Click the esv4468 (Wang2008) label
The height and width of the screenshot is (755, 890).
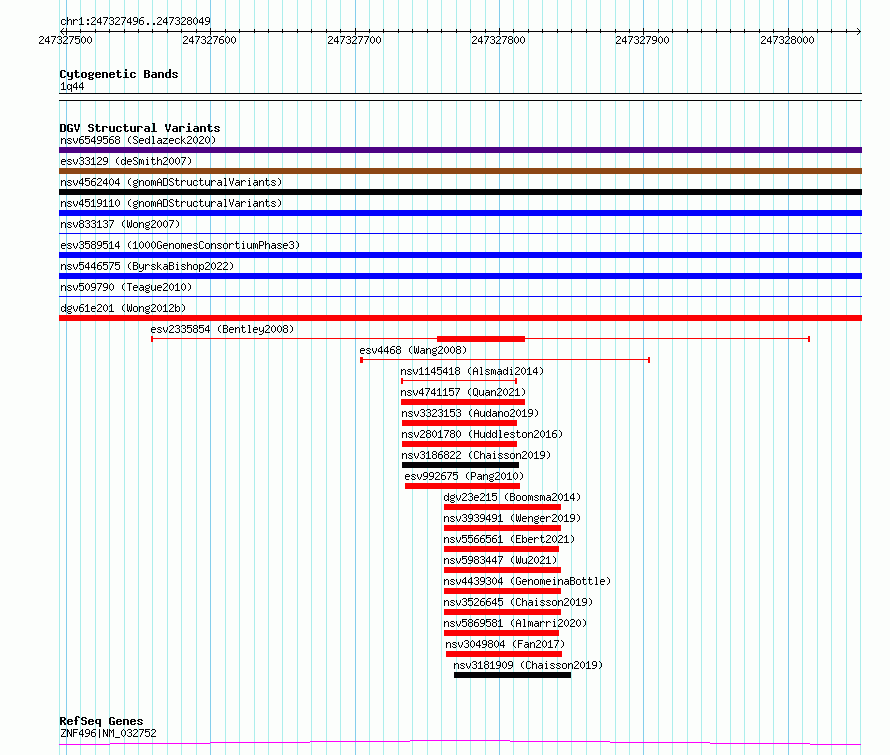tap(412, 350)
